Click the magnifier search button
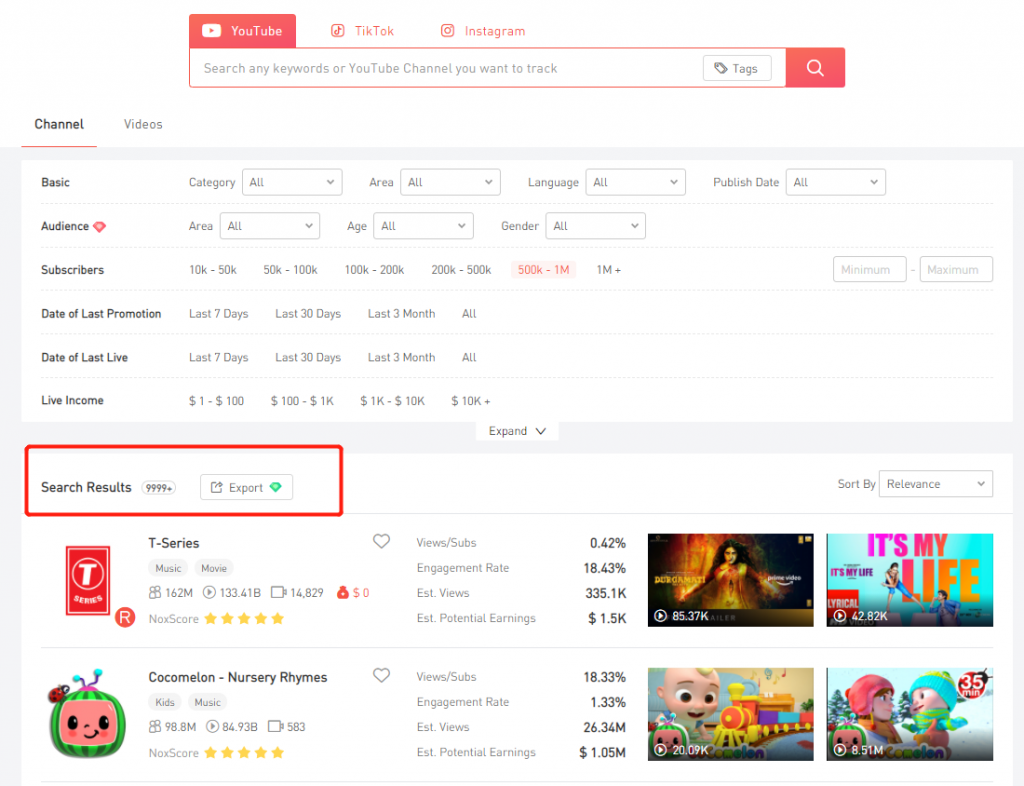 tap(814, 67)
